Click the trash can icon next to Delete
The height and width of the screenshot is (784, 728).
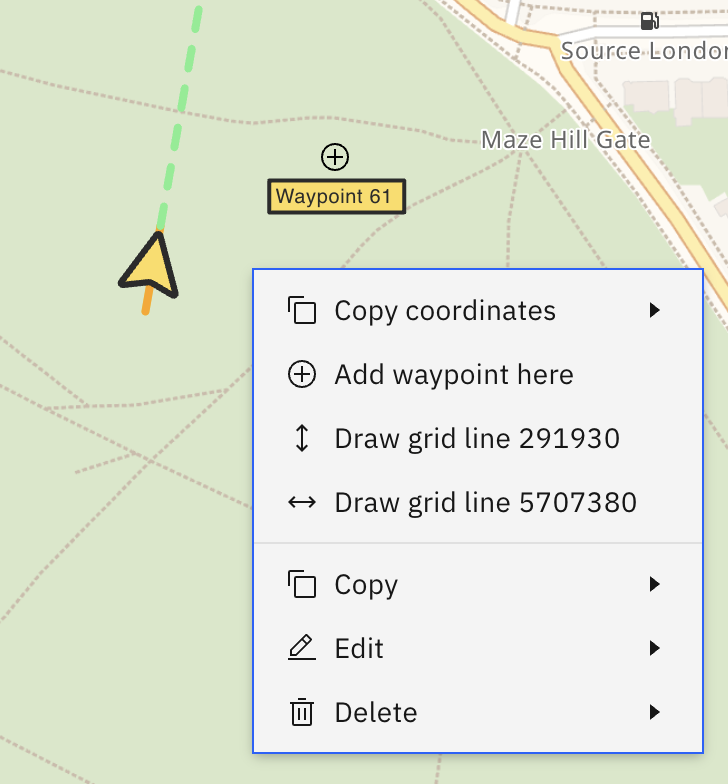[302, 712]
